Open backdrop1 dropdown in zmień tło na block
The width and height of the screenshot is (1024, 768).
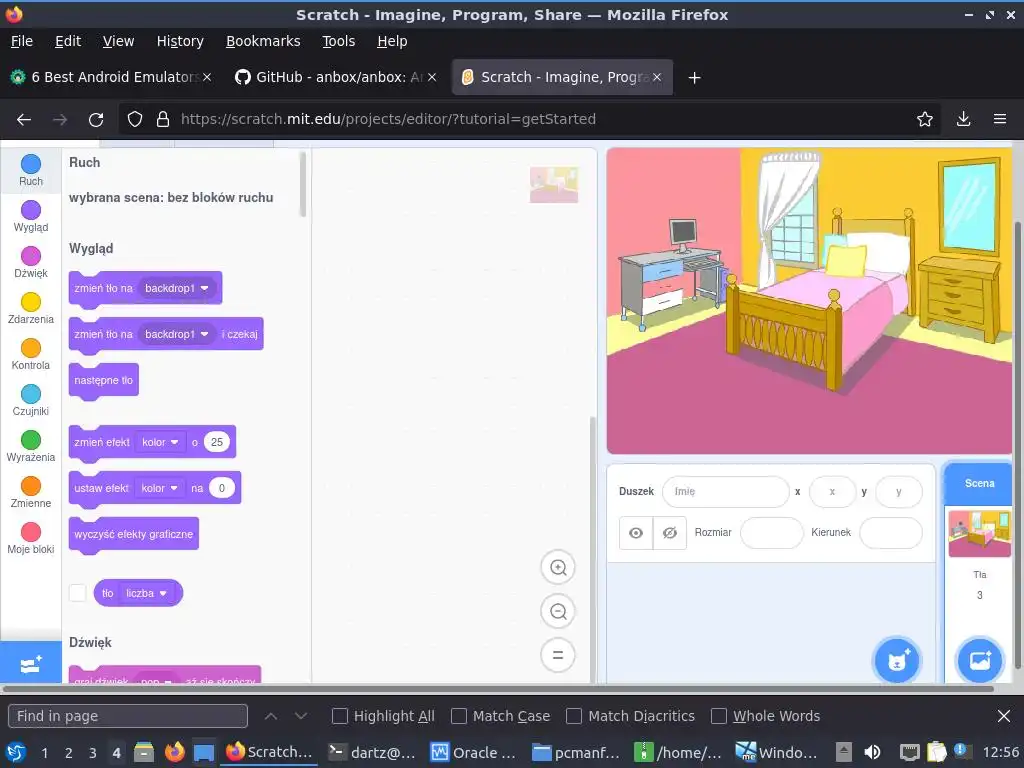(177, 288)
